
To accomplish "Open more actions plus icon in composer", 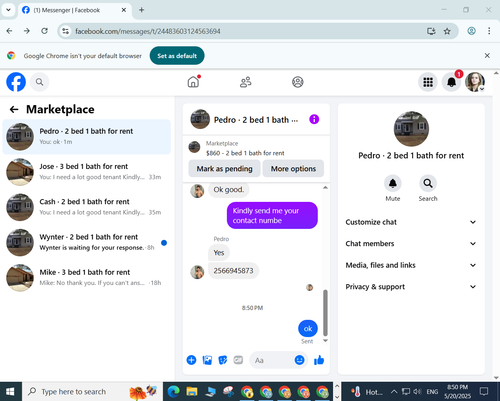I will click(191, 360).
